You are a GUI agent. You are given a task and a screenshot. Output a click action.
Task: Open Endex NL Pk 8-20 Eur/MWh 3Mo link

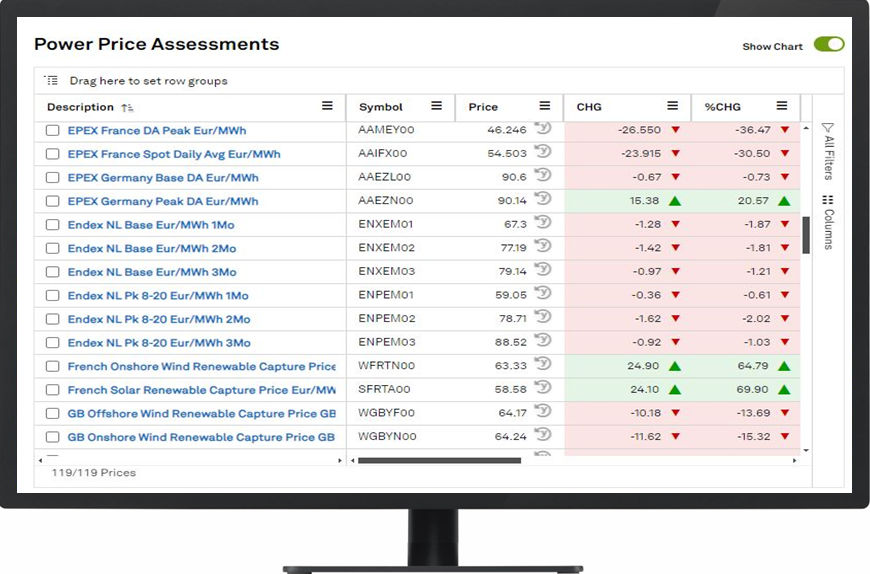158,343
